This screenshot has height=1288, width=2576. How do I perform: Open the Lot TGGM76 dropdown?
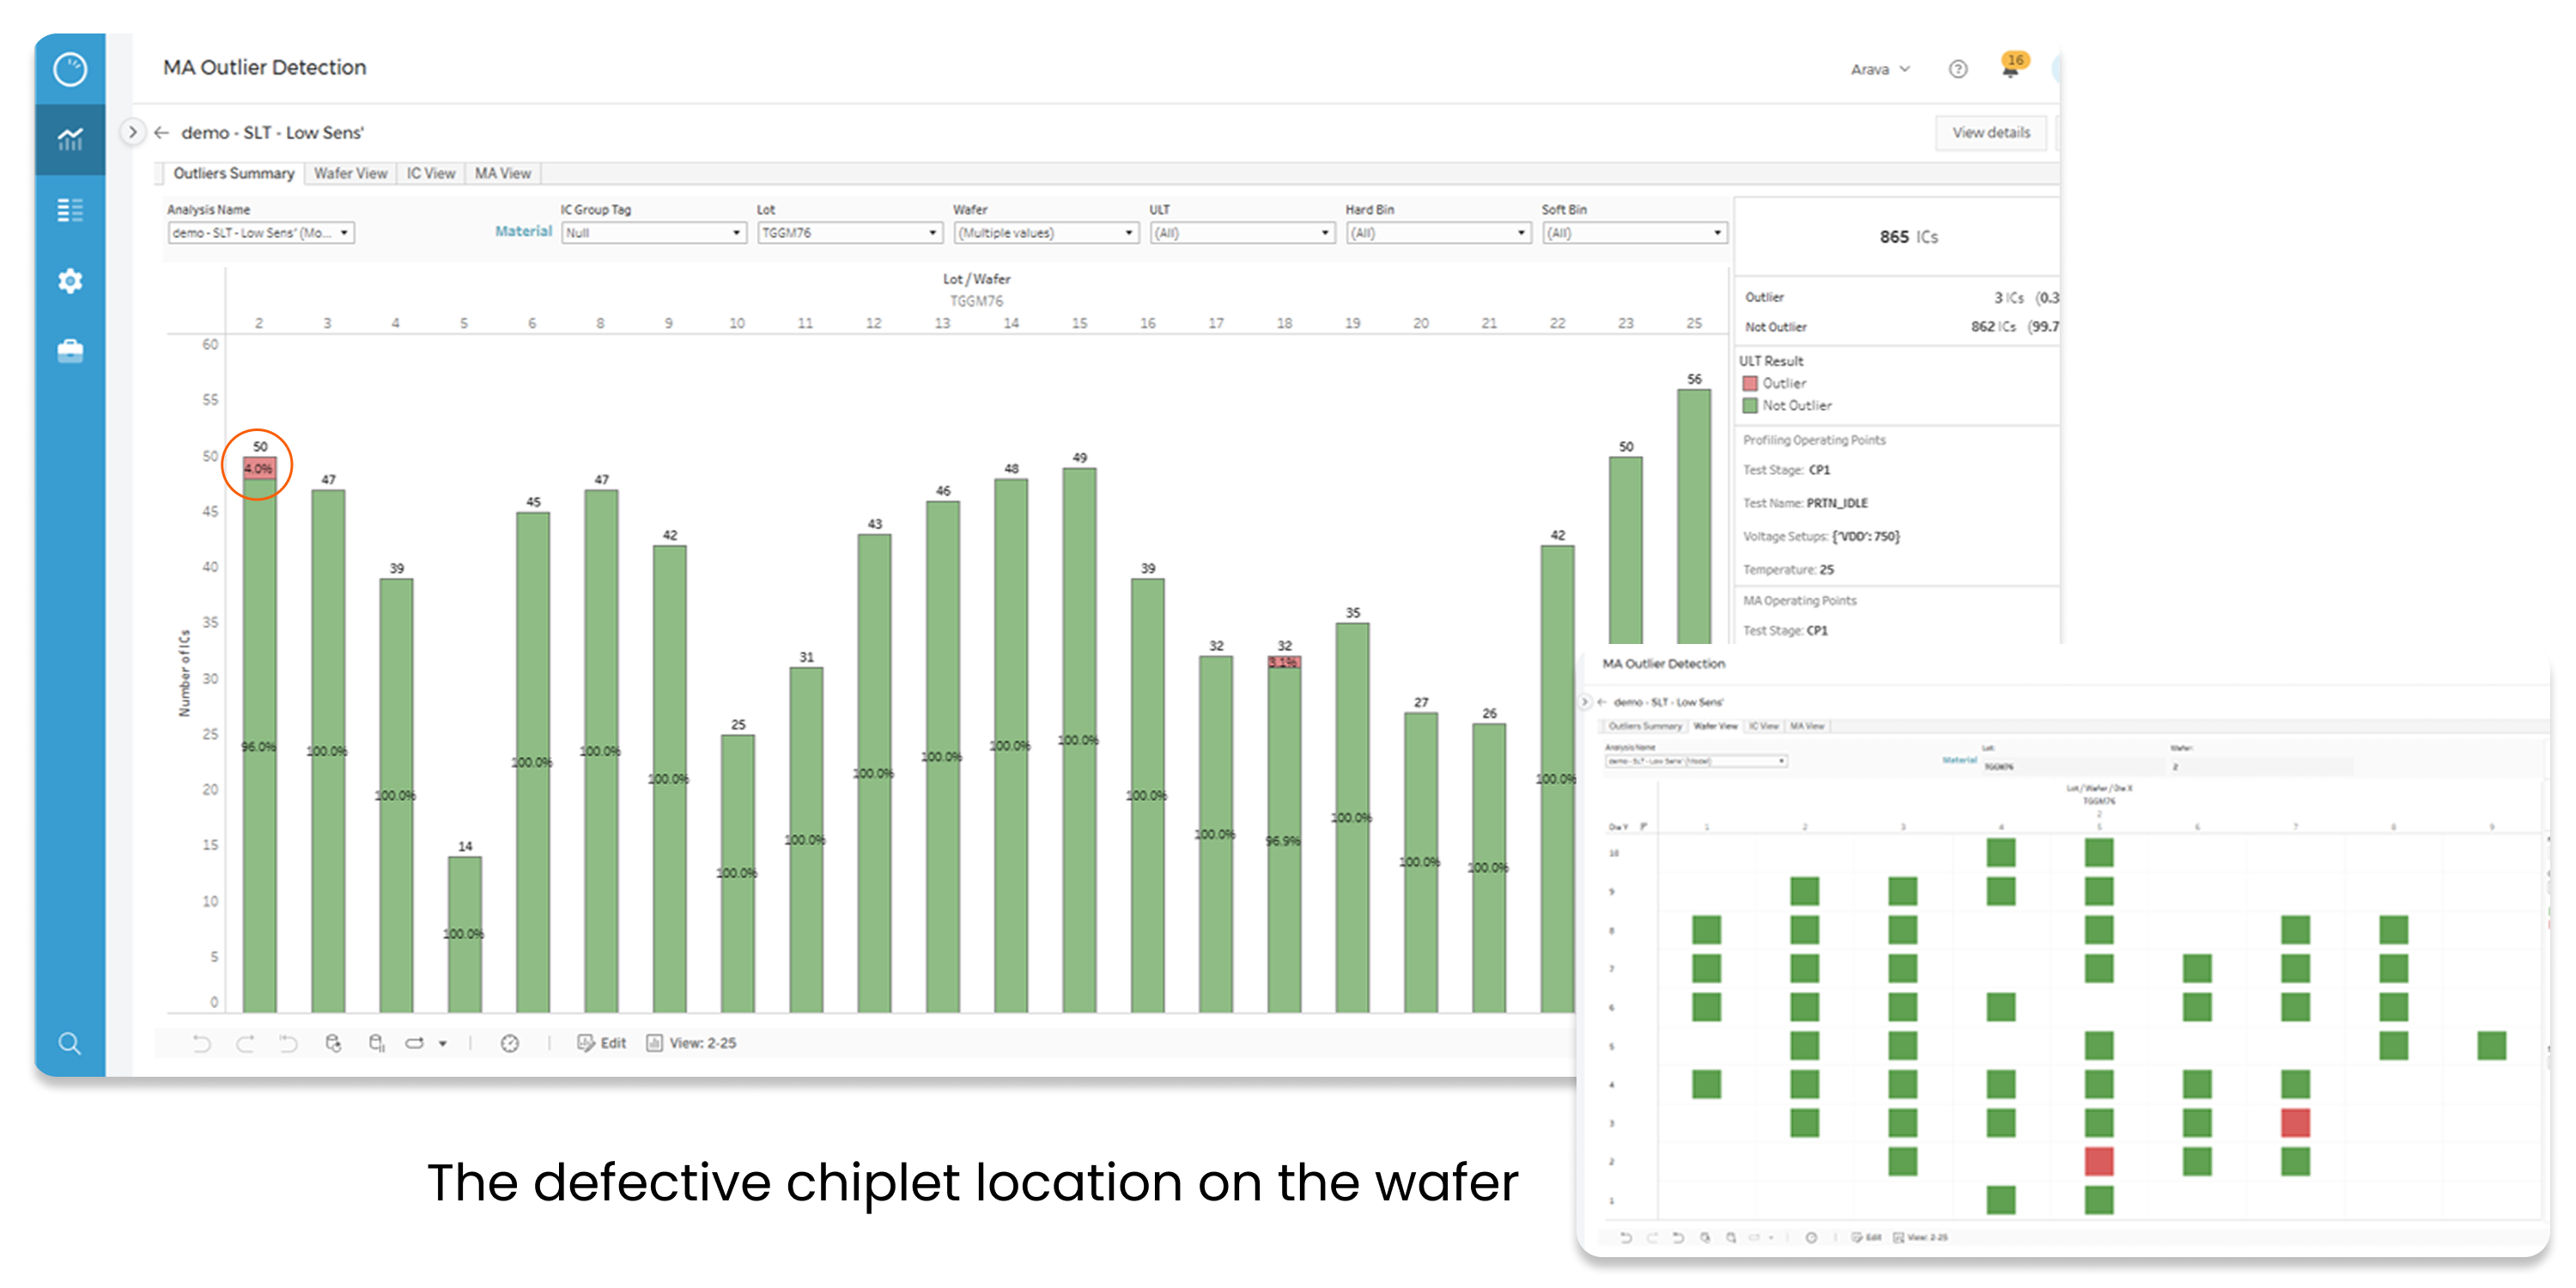(x=850, y=233)
